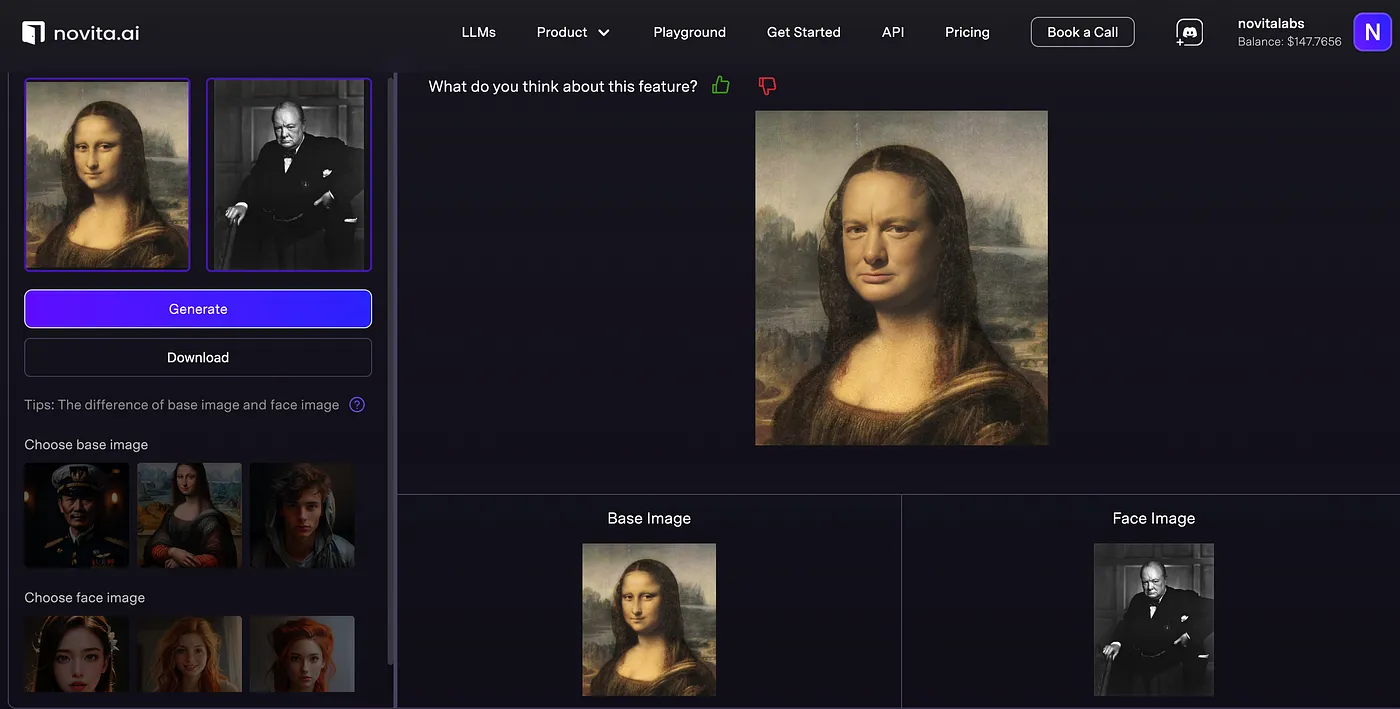Navigate to the API page
1400x709 pixels.
click(x=893, y=32)
